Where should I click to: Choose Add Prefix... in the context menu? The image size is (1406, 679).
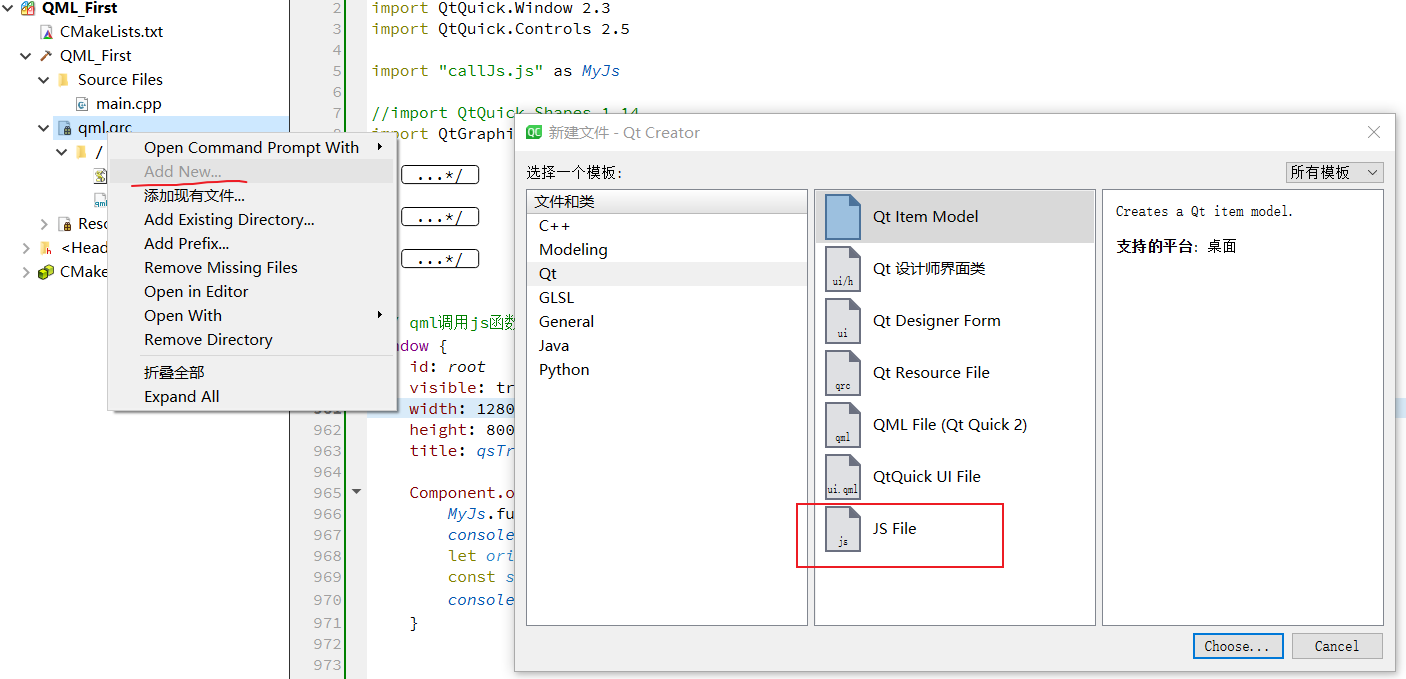tap(251, 244)
